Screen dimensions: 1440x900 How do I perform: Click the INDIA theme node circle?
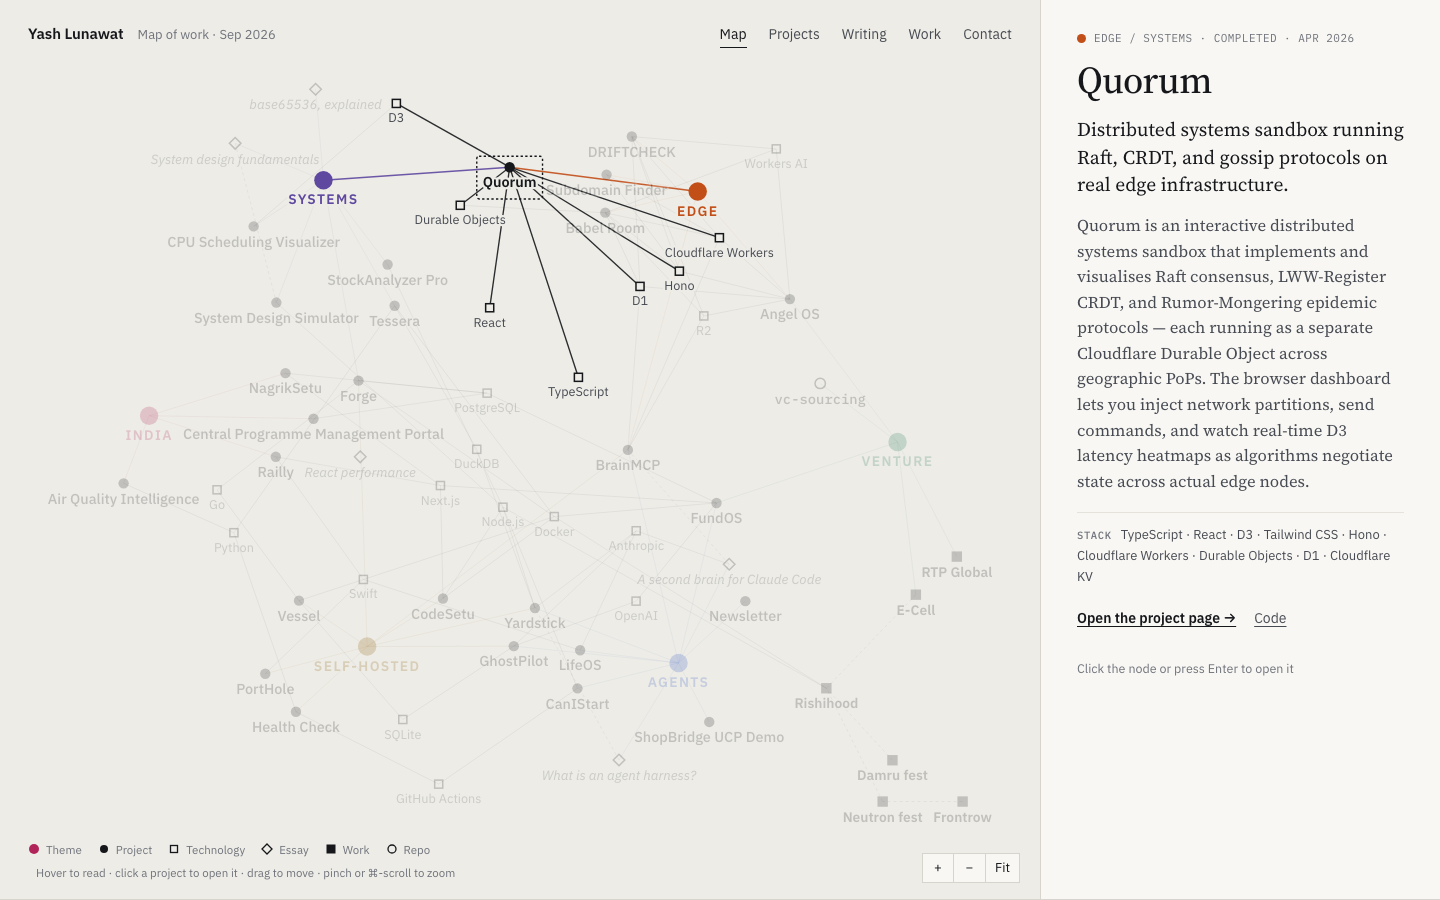click(x=149, y=416)
